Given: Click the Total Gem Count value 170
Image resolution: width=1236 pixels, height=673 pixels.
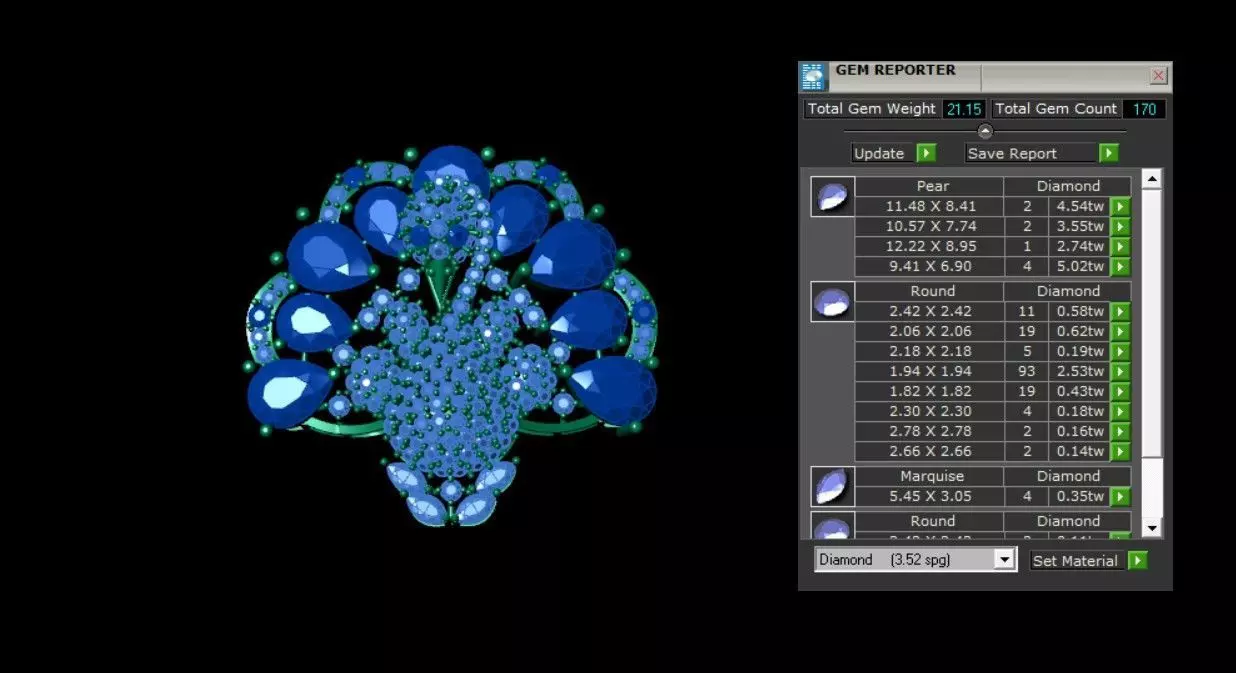Looking at the screenshot, I should (x=1144, y=109).
